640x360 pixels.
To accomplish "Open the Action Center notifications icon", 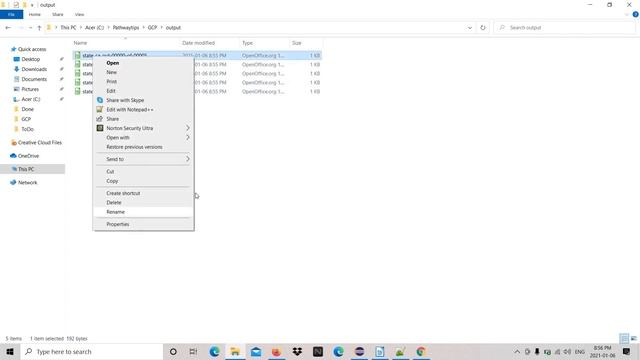I will 627,351.
